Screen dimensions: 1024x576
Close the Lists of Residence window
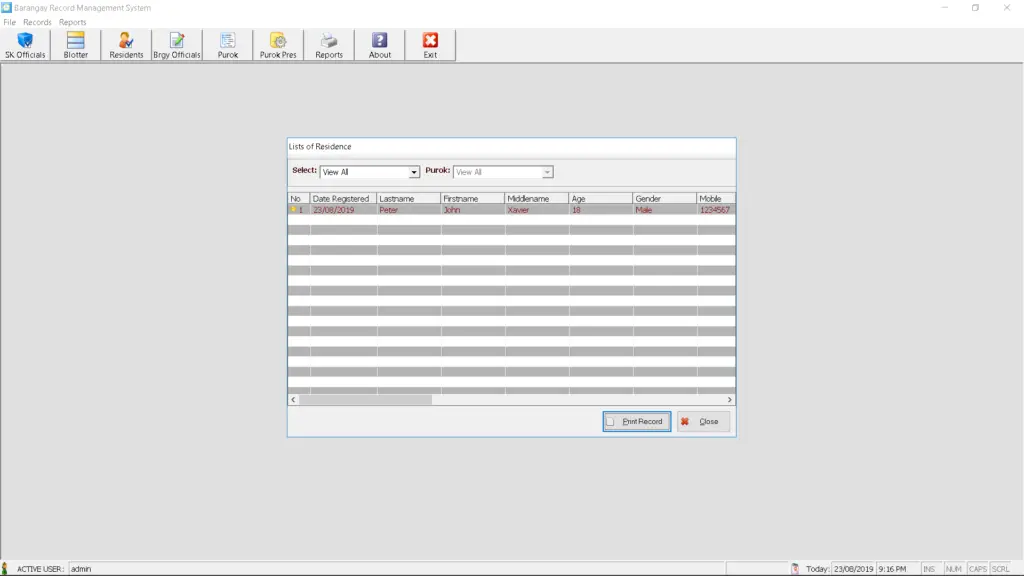(703, 421)
